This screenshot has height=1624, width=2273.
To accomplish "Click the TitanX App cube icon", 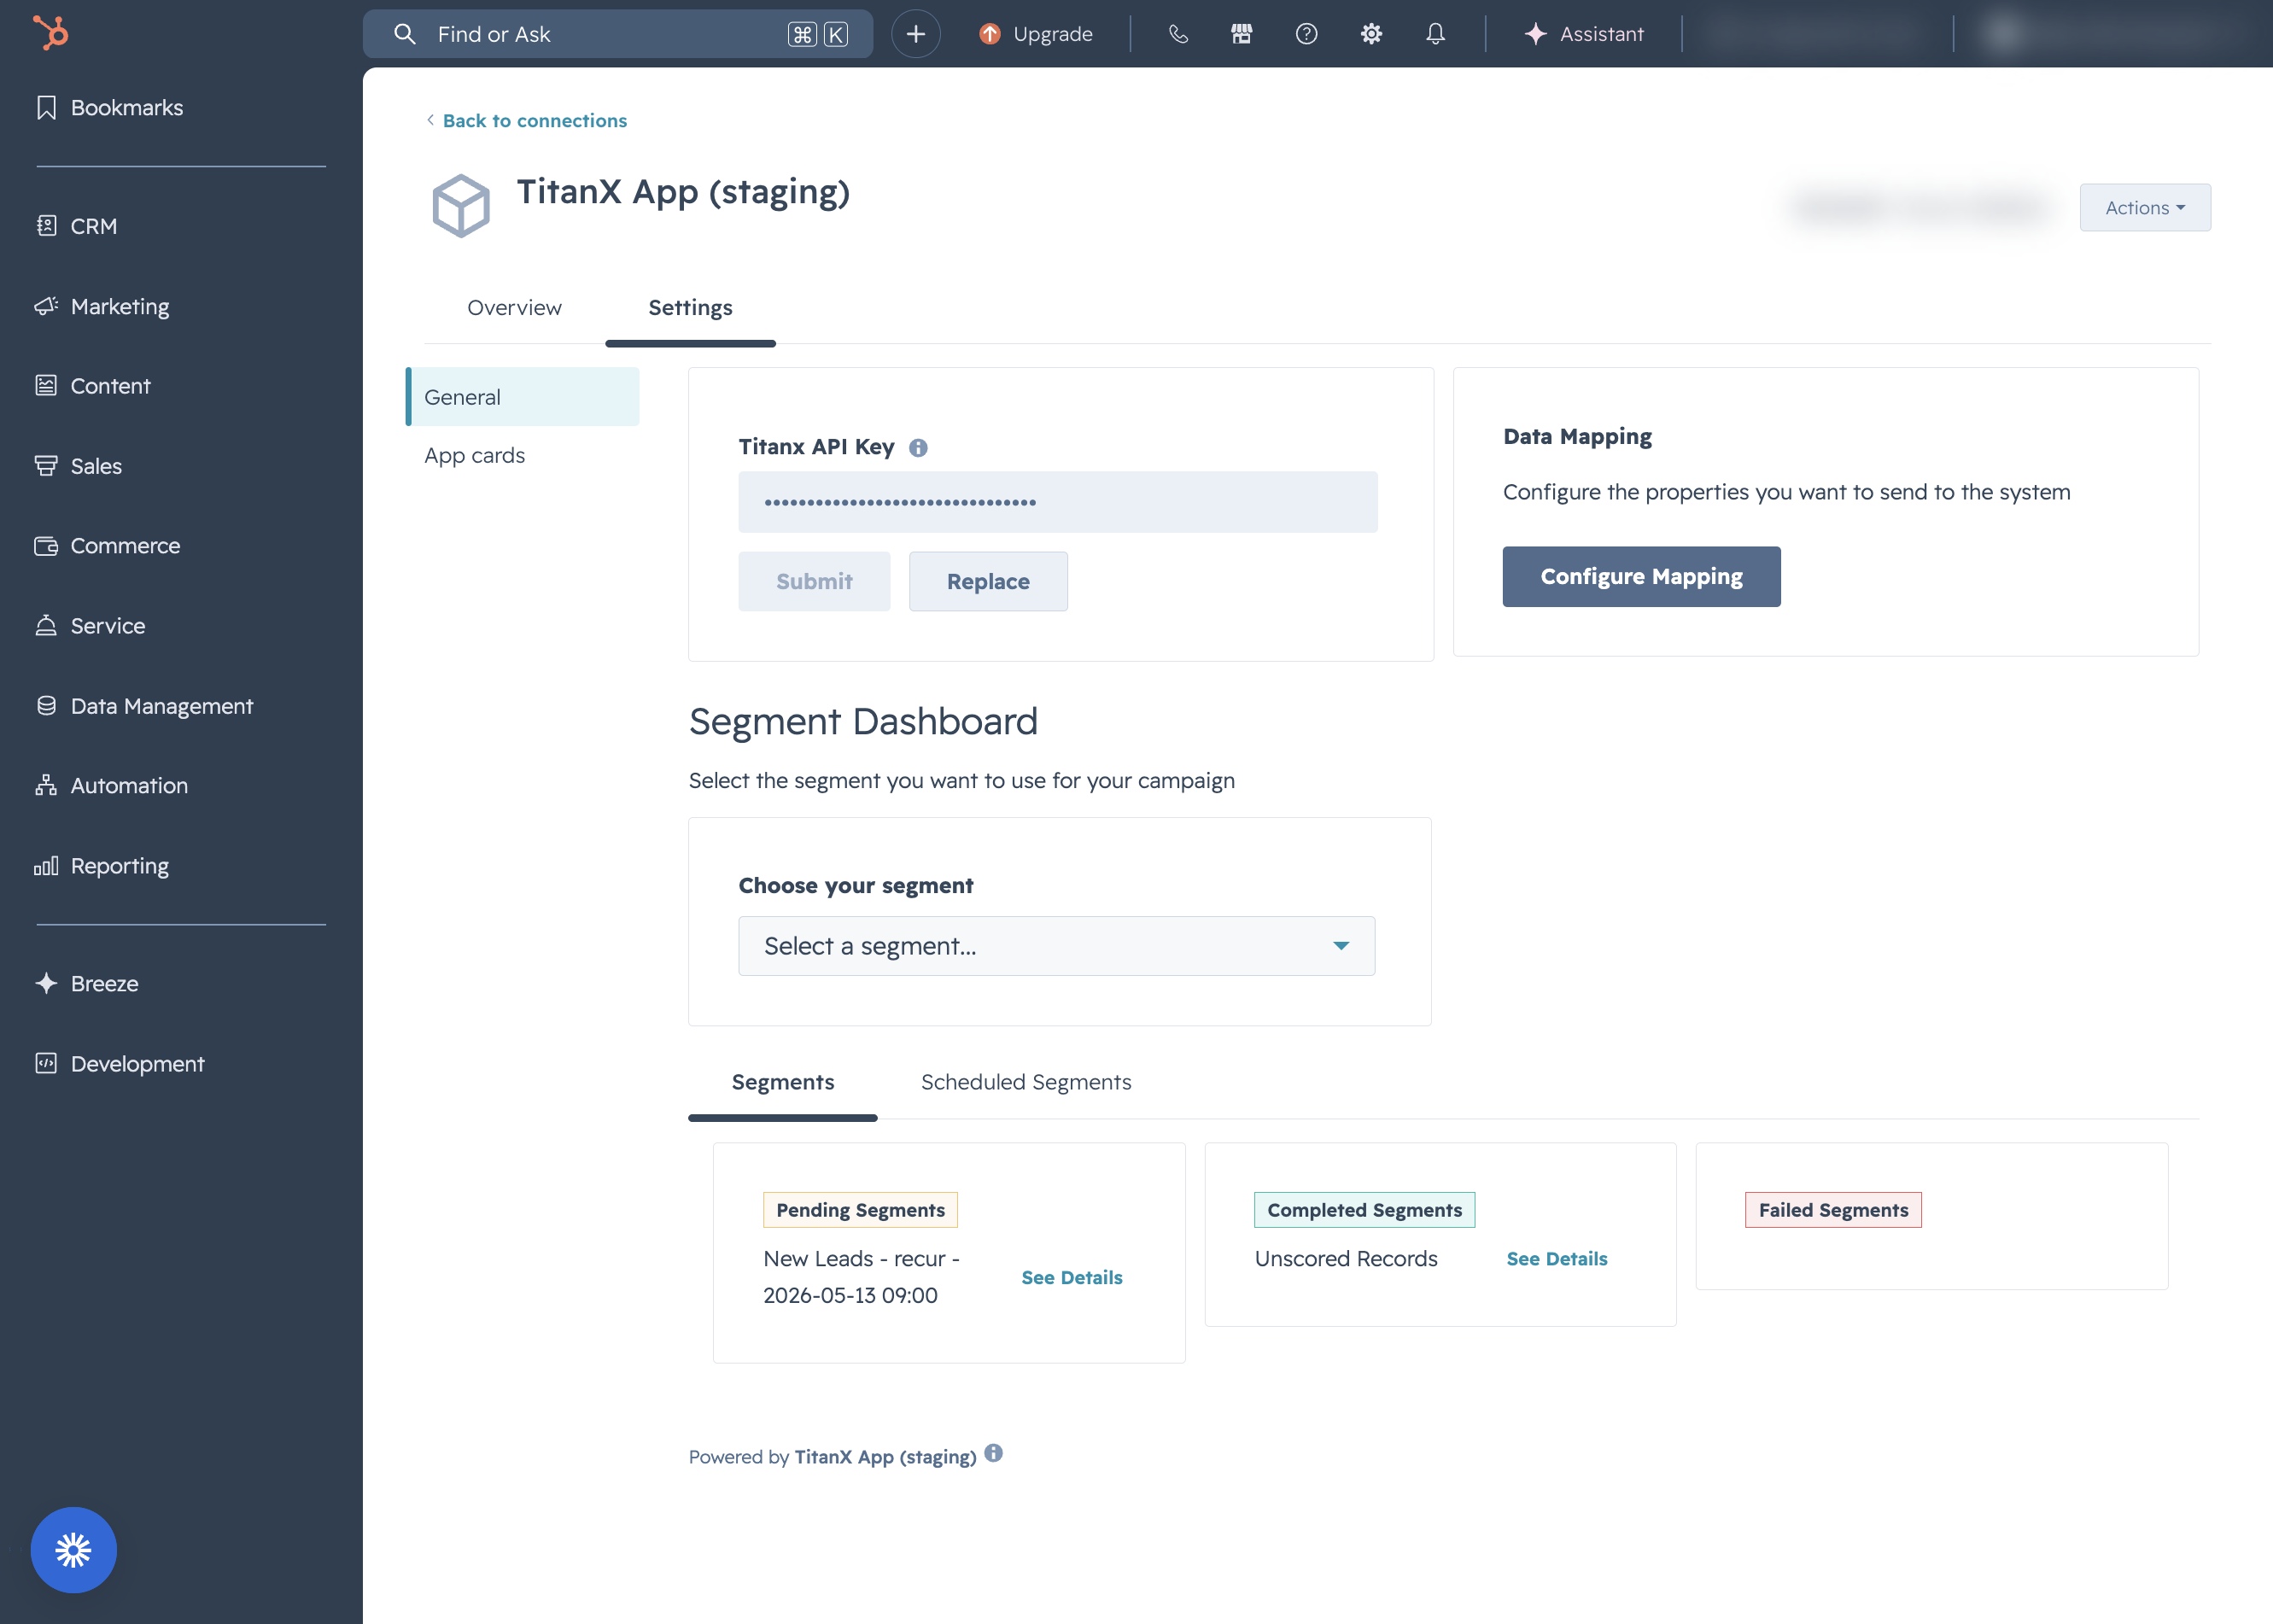I will click(460, 206).
